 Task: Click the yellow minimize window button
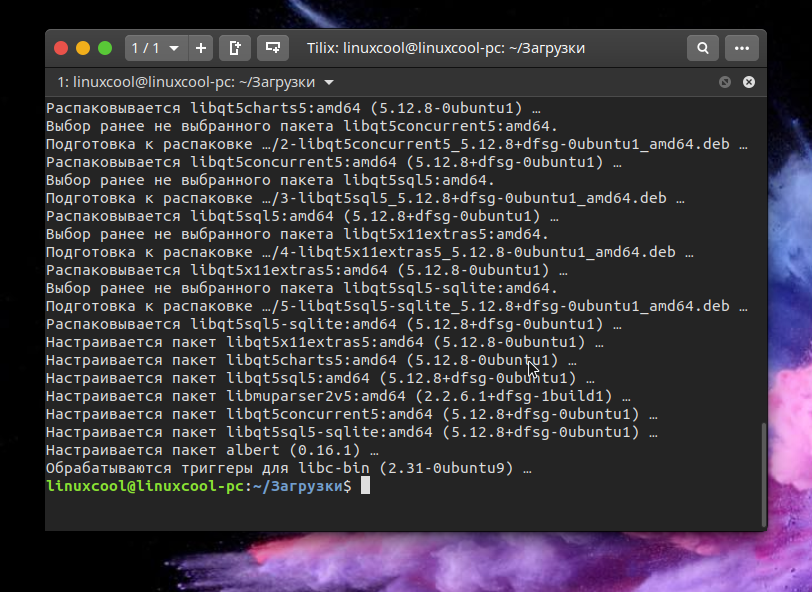point(83,48)
